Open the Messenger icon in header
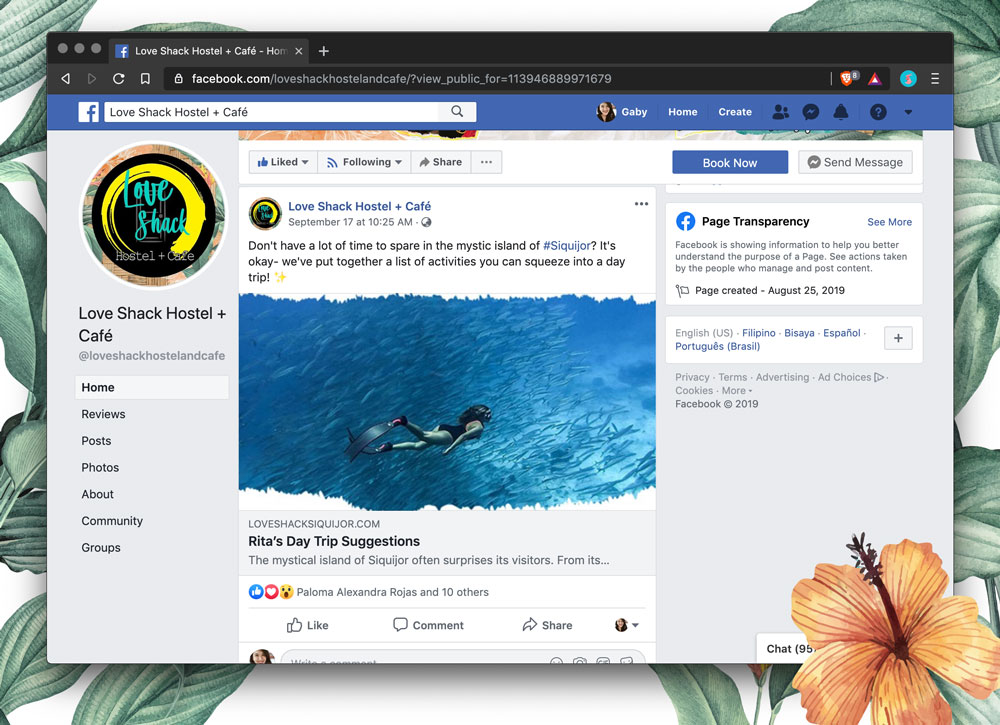 811,112
